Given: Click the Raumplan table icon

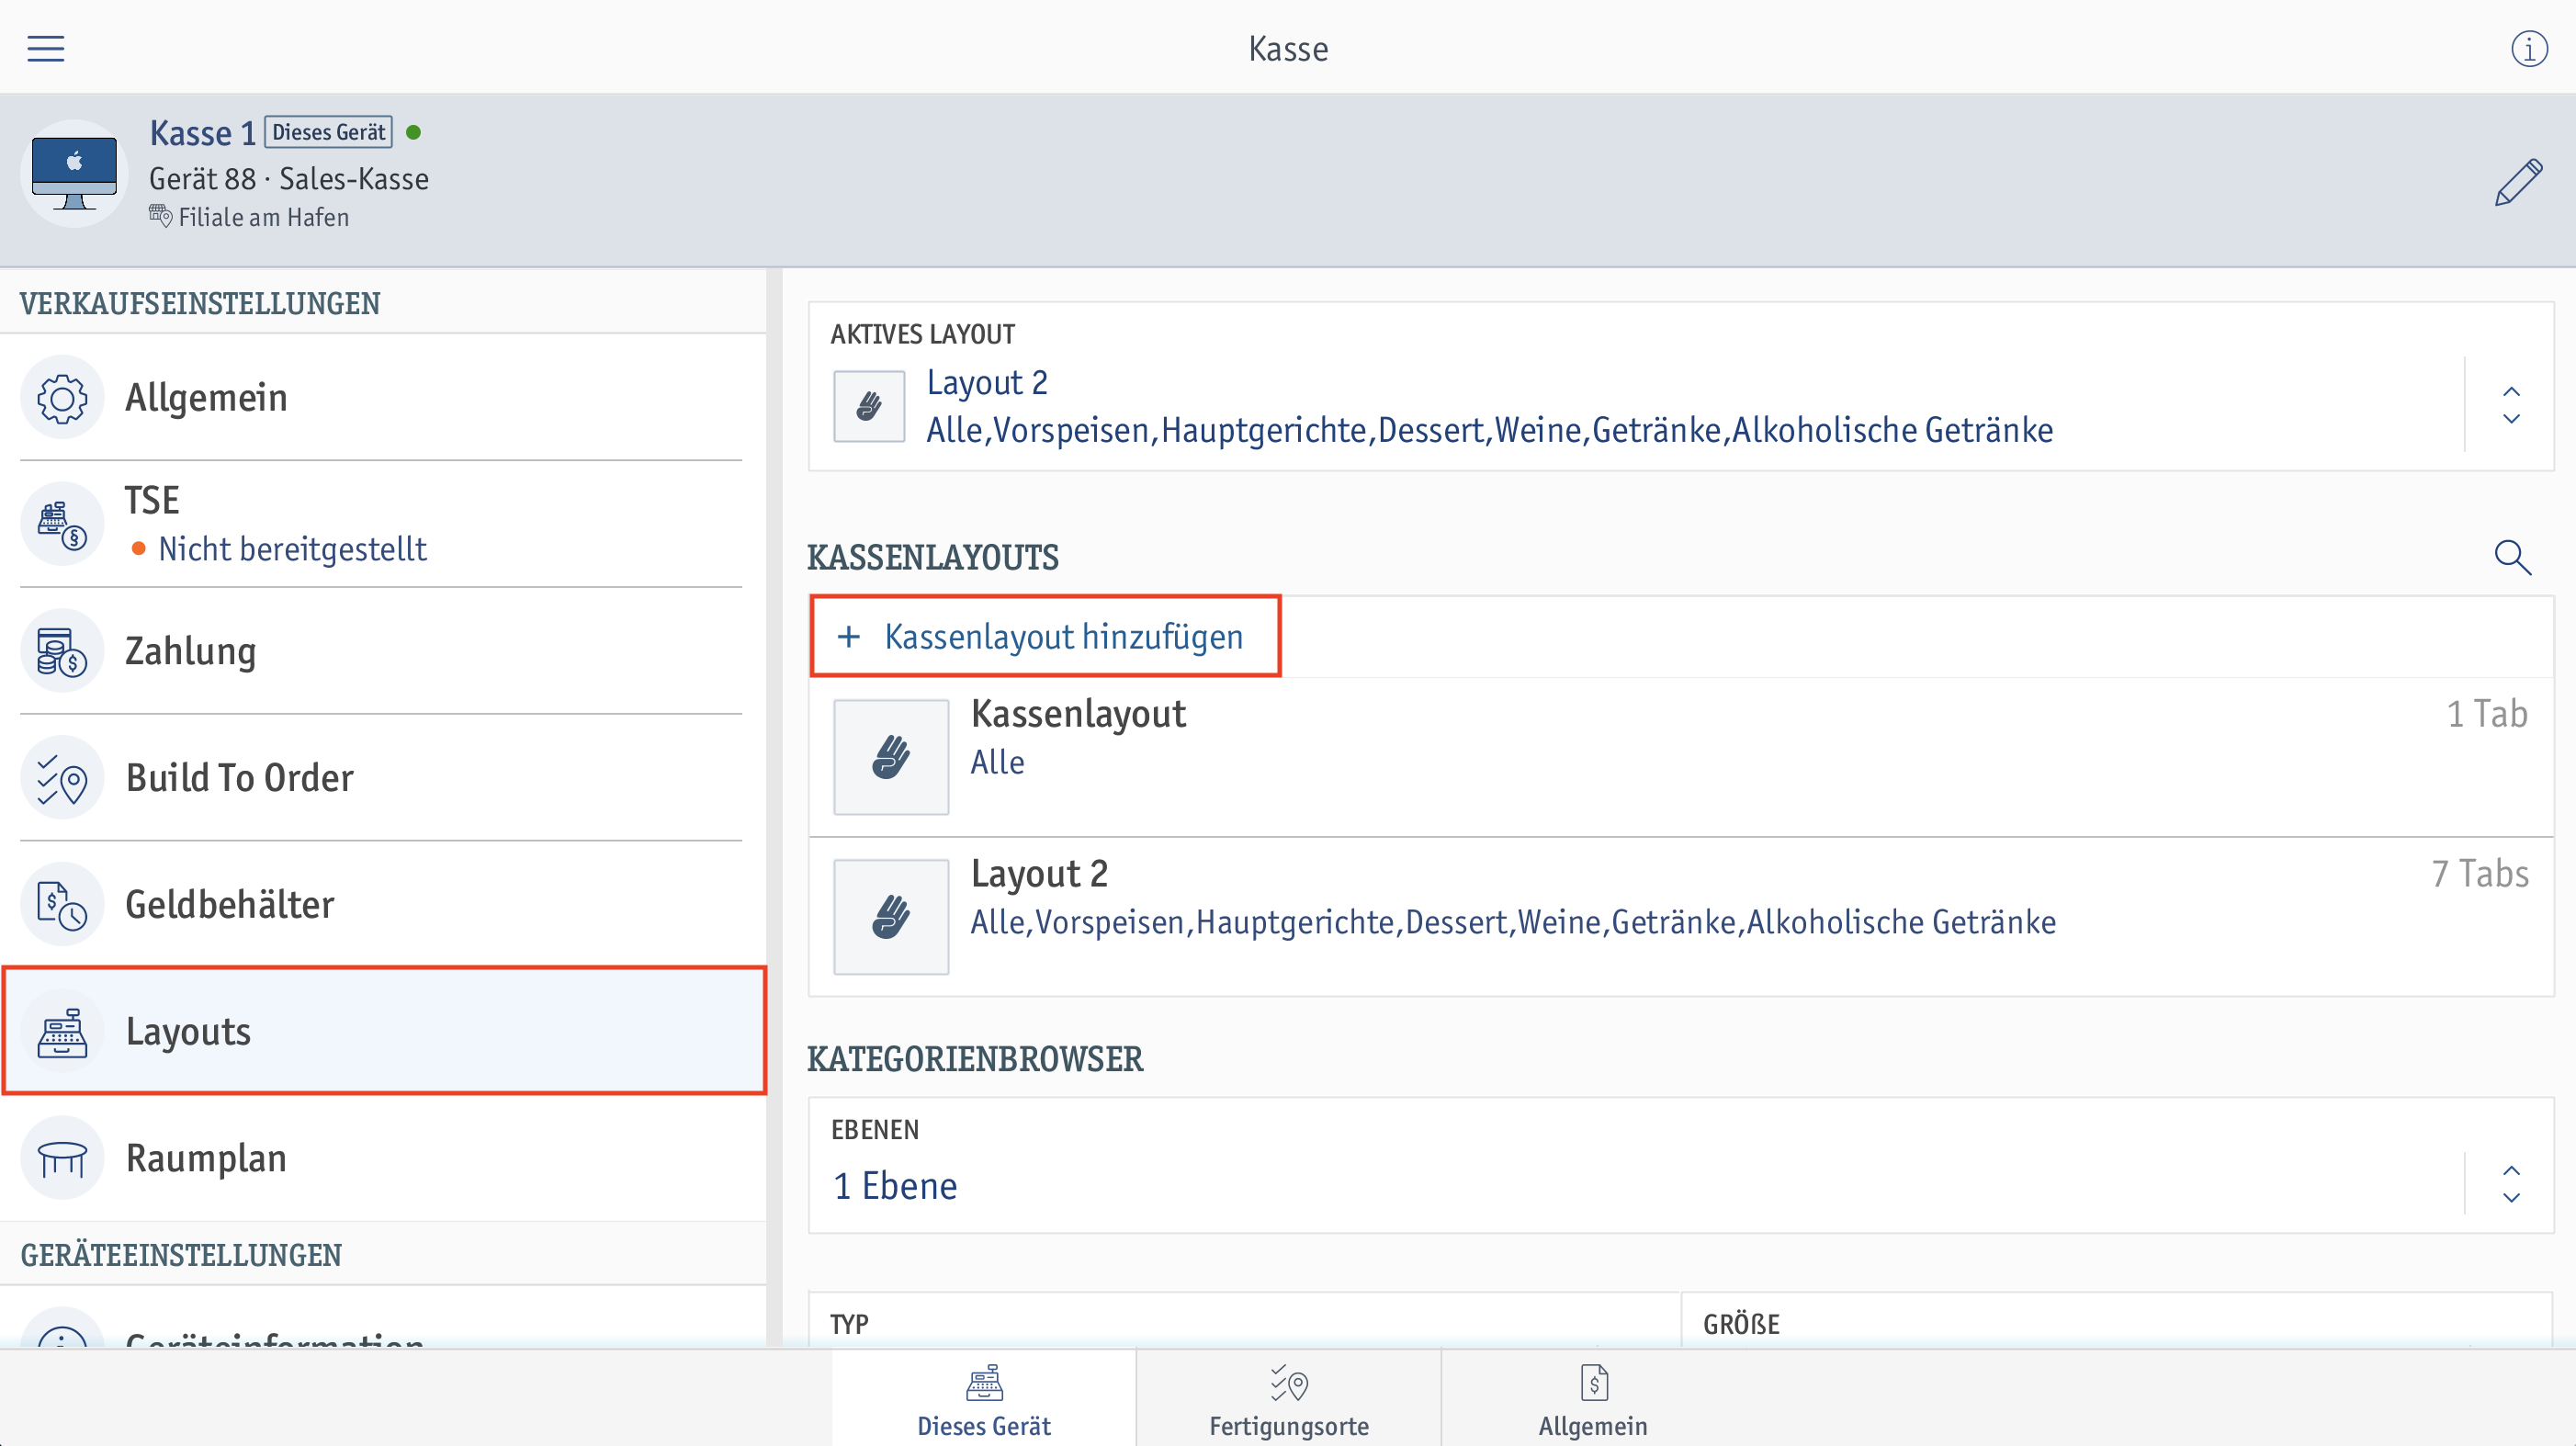Looking at the screenshot, I should [62, 1158].
